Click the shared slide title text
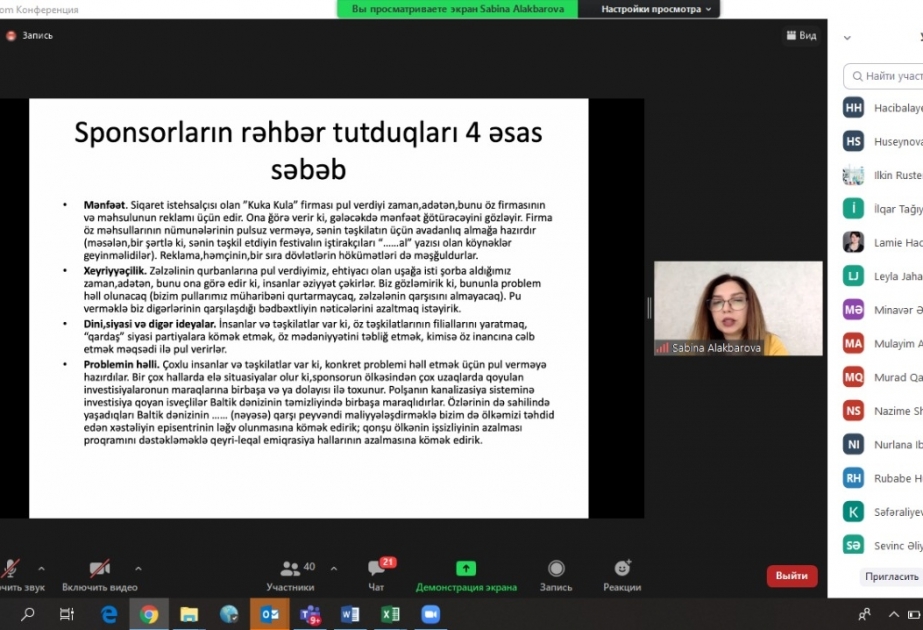The image size is (923, 630). 308,151
